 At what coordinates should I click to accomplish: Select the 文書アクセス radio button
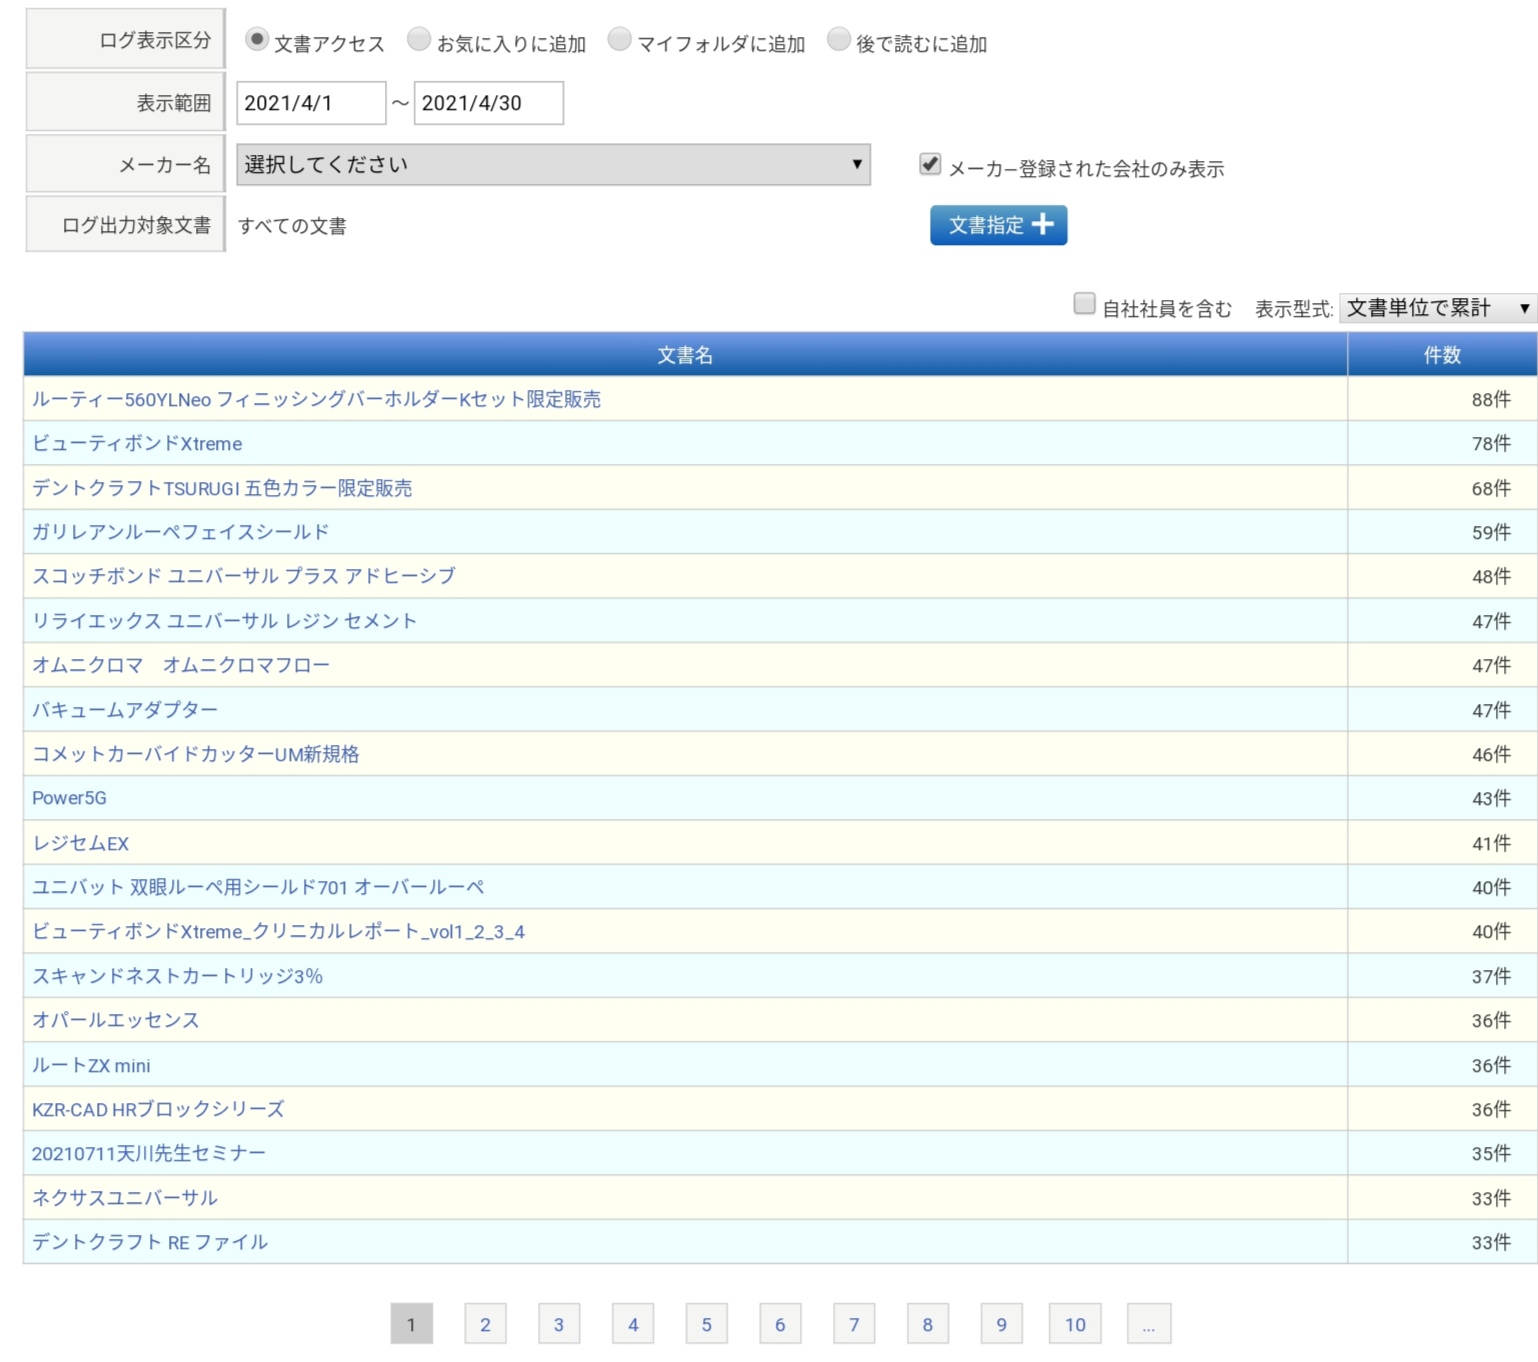(x=257, y=39)
